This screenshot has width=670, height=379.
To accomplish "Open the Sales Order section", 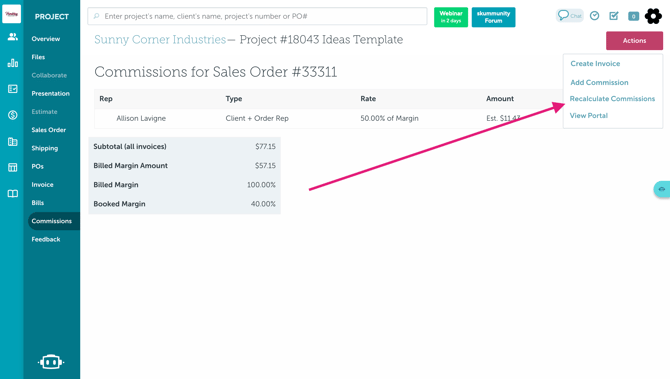I will pyautogui.click(x=49, y=130).
